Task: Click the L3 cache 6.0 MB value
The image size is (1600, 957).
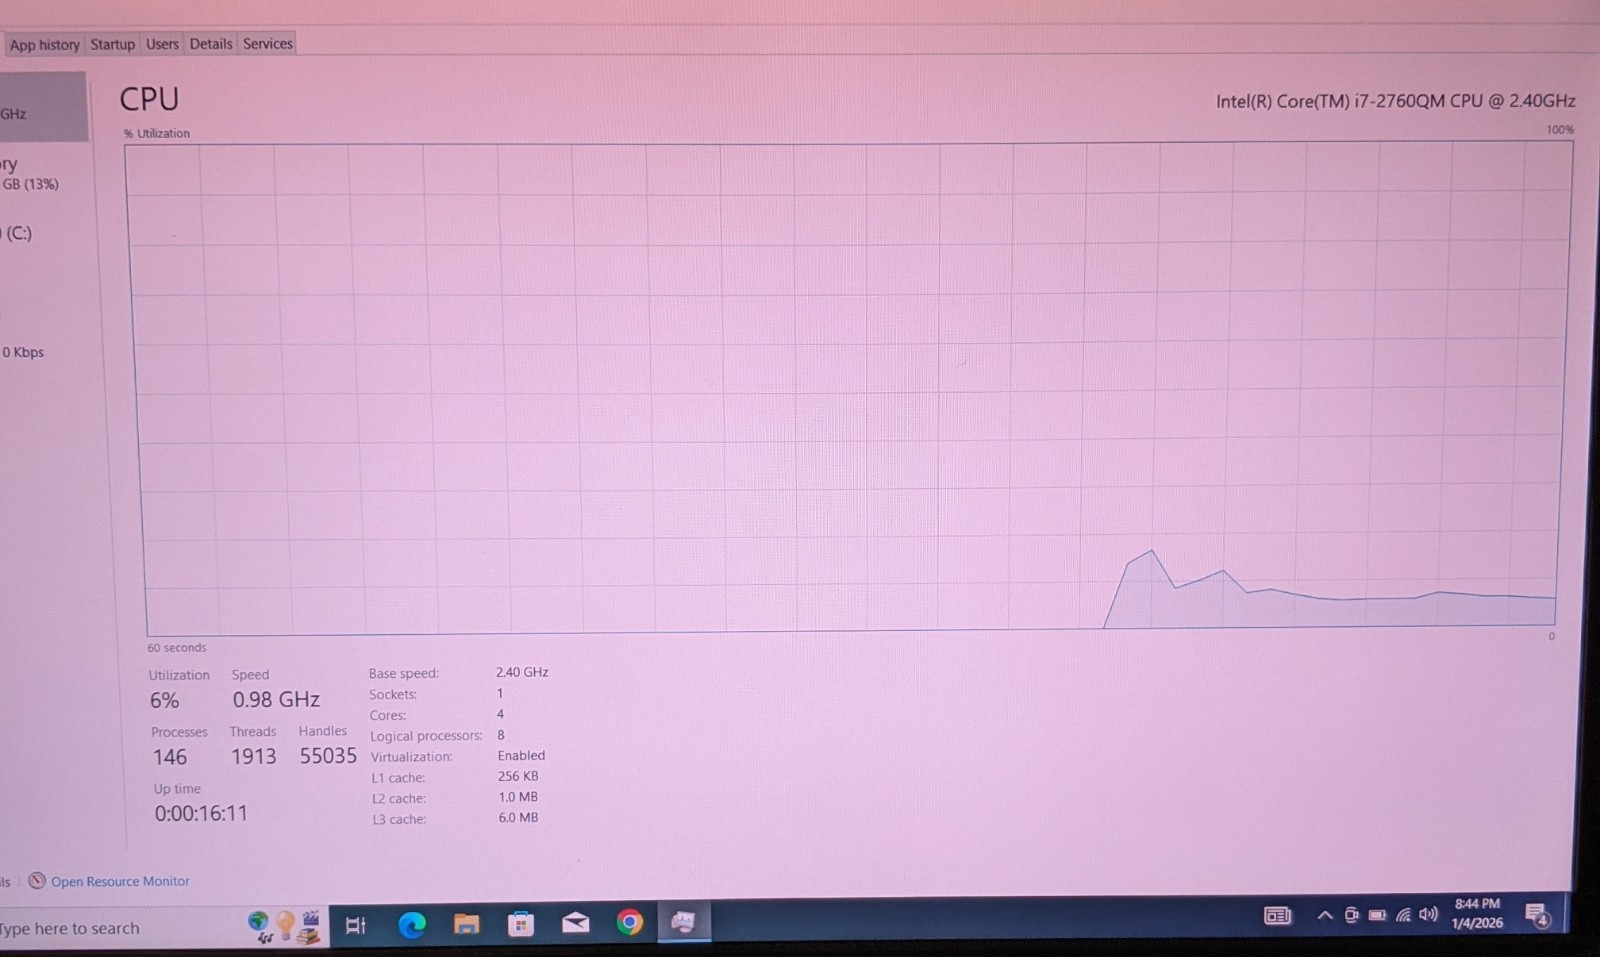Action: [518, 817]
